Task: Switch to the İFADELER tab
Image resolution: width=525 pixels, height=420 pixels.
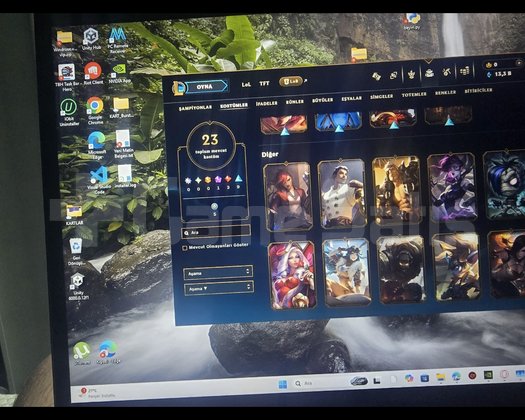Action: (267, 103)
